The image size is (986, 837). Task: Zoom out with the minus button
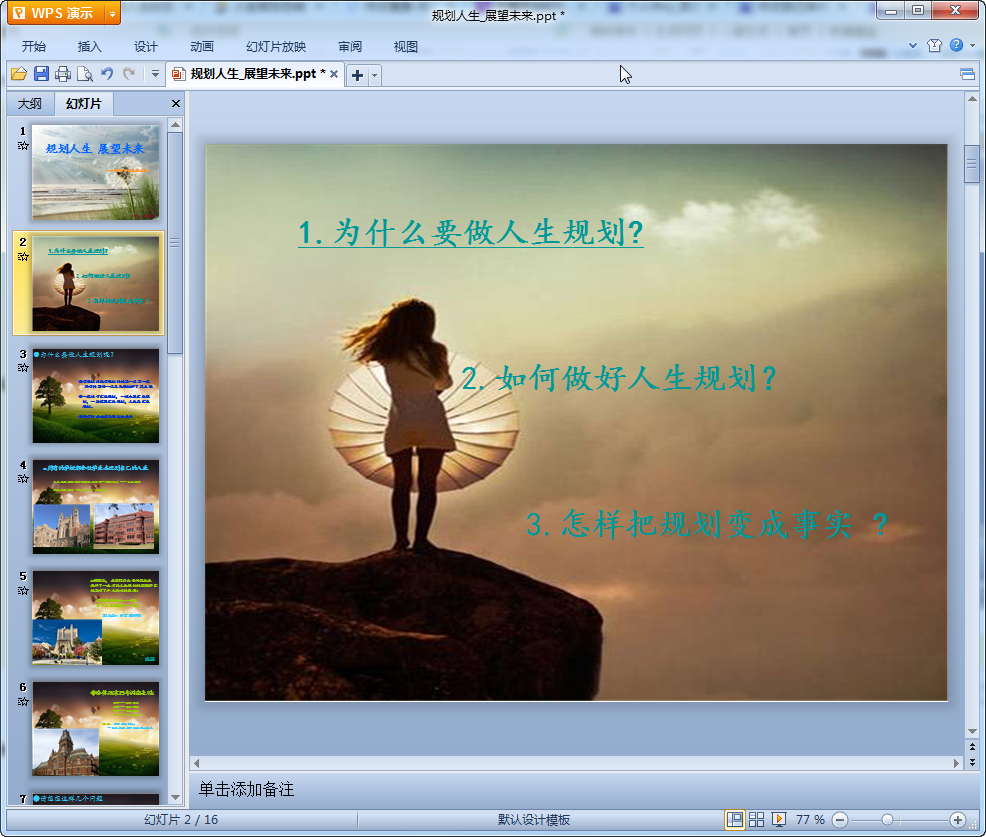click(x=840, y=819)
